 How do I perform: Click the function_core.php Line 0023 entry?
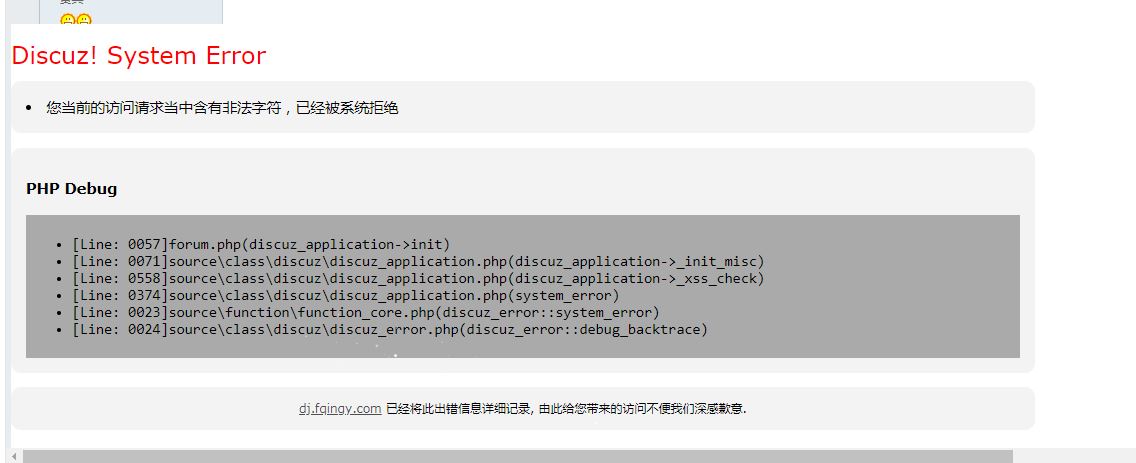pyautogui.click(x=366, y=312)
